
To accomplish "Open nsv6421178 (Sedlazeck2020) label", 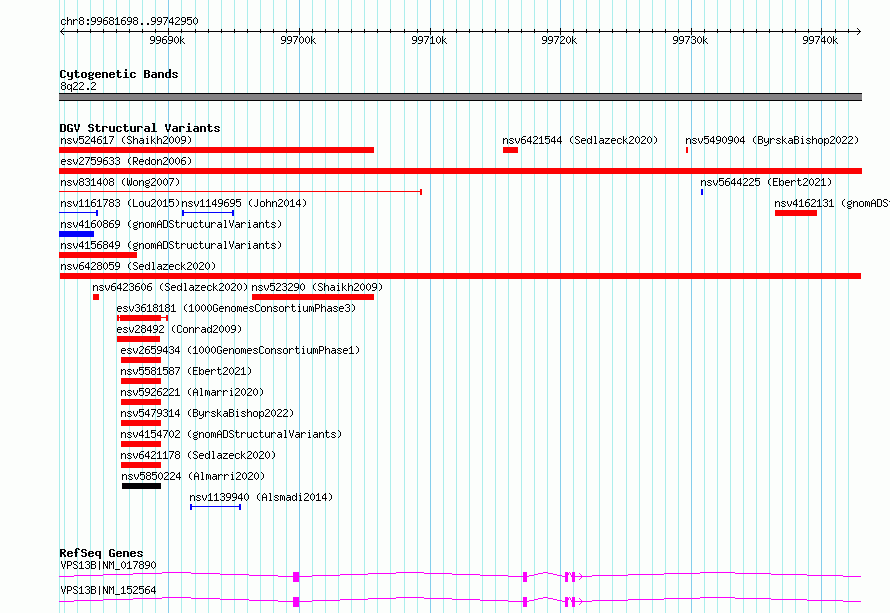I will tap(198, 455).
